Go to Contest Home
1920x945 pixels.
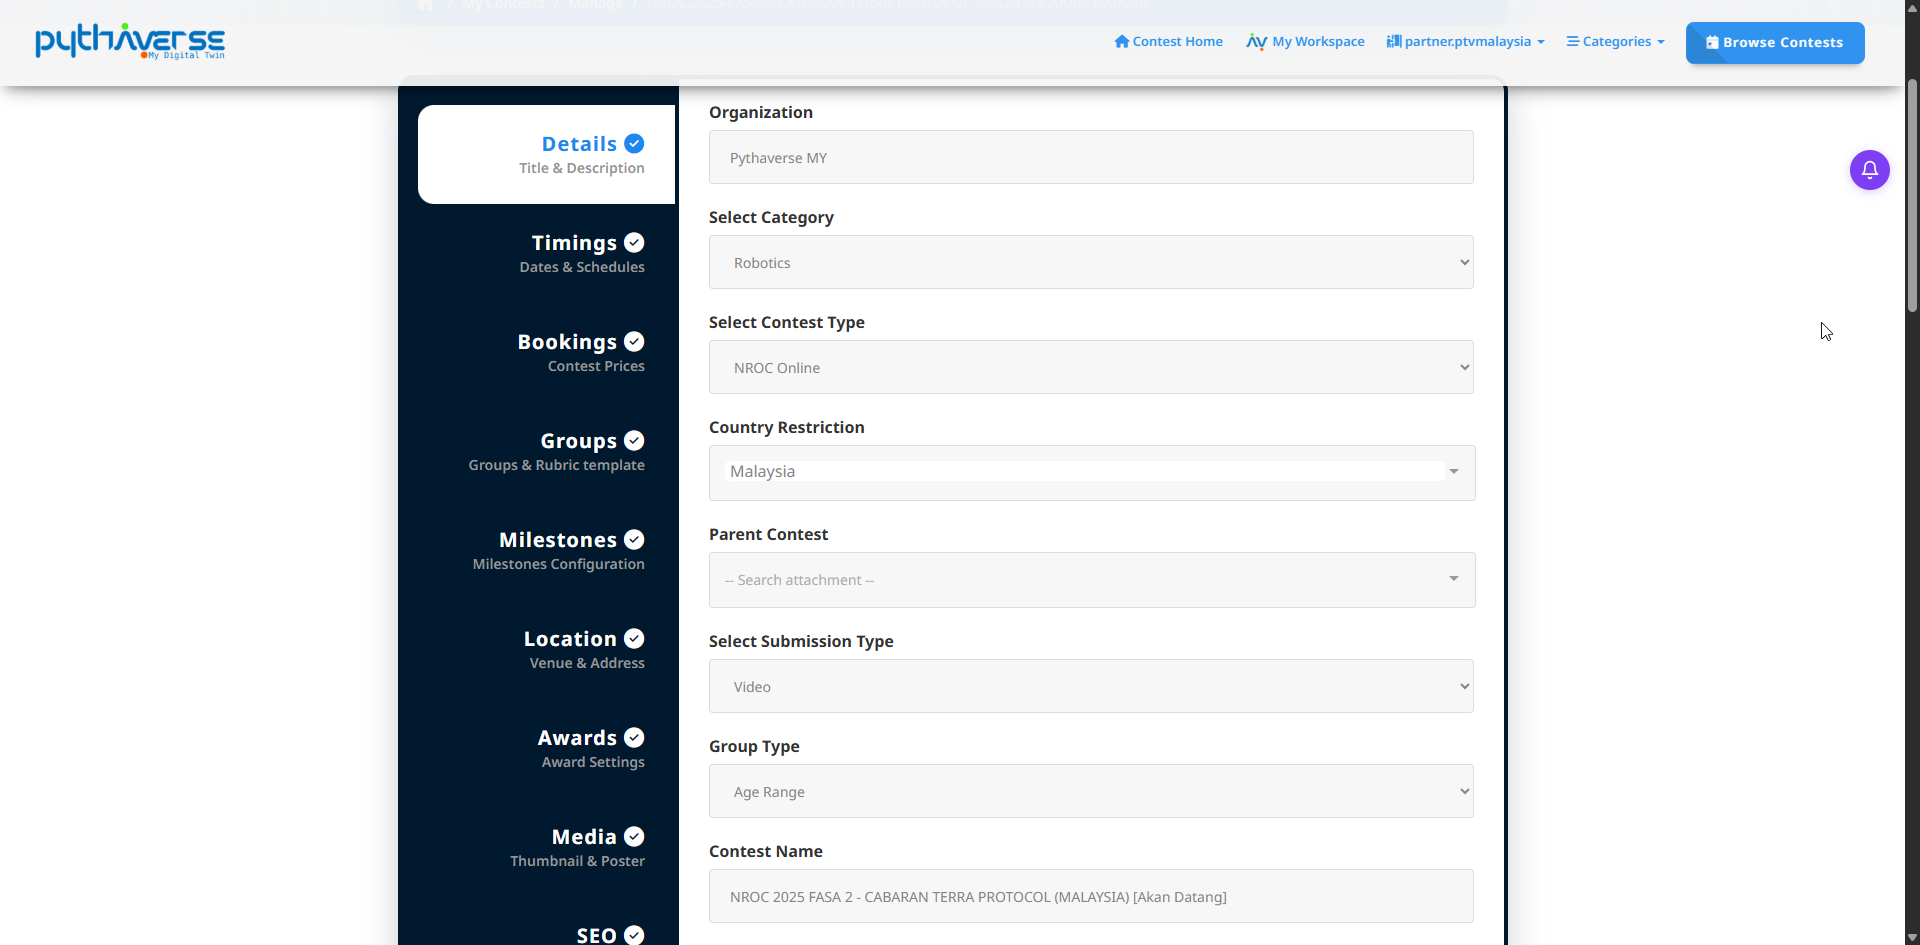[x=1168, y=41]
